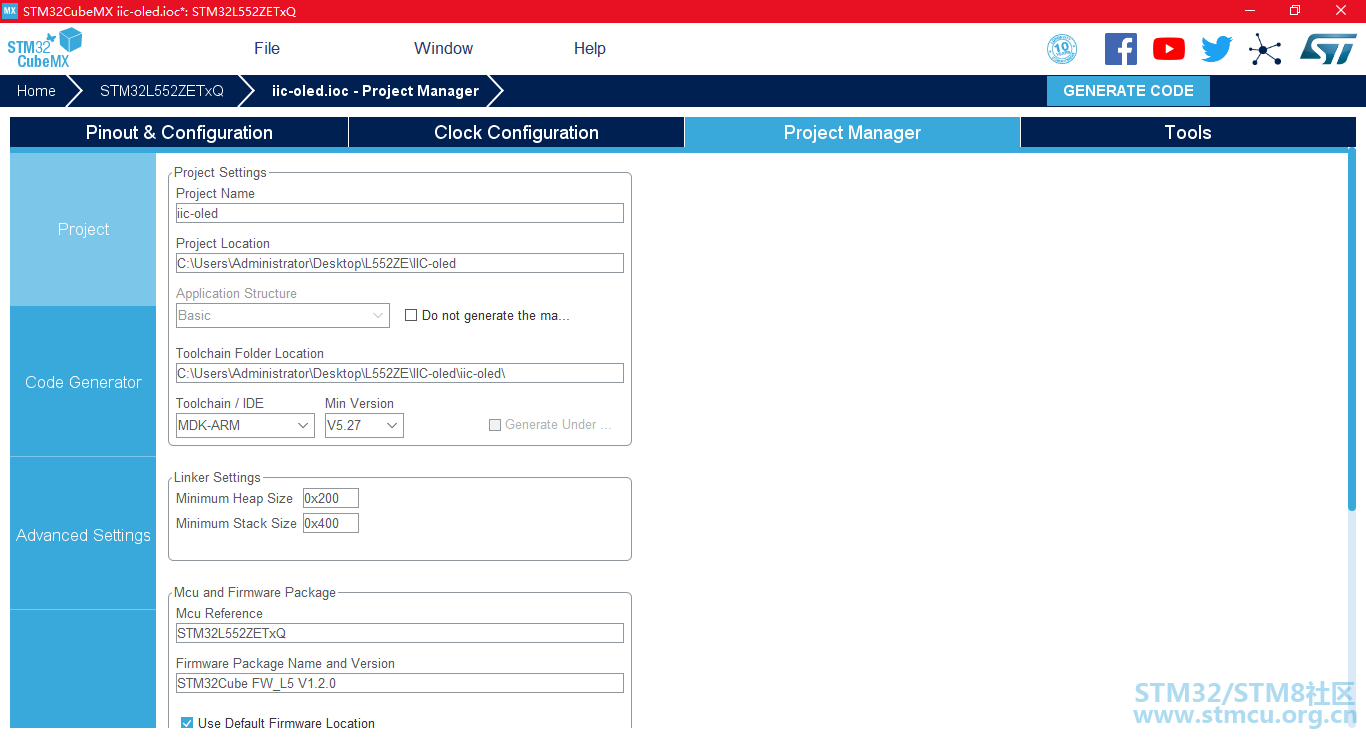The image size is (1366, 738).
Task: Click the Project Location path field
Action: (400, 263)
